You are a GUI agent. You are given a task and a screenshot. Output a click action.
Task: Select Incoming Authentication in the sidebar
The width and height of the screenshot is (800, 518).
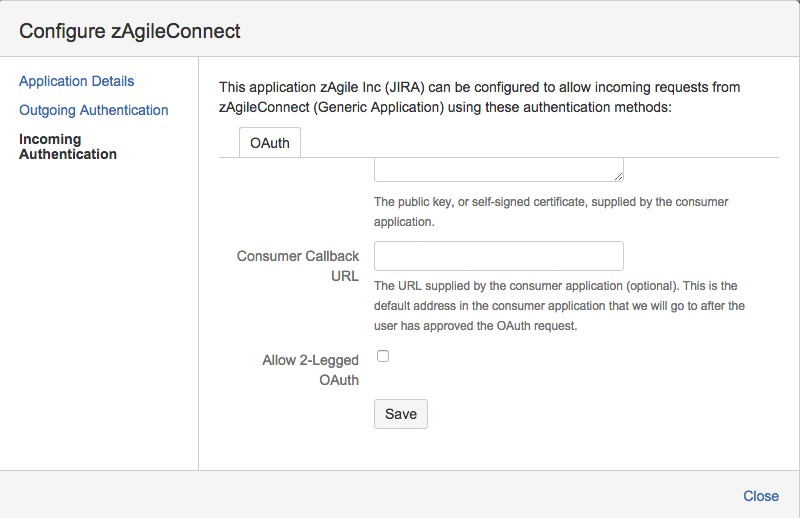68,146
